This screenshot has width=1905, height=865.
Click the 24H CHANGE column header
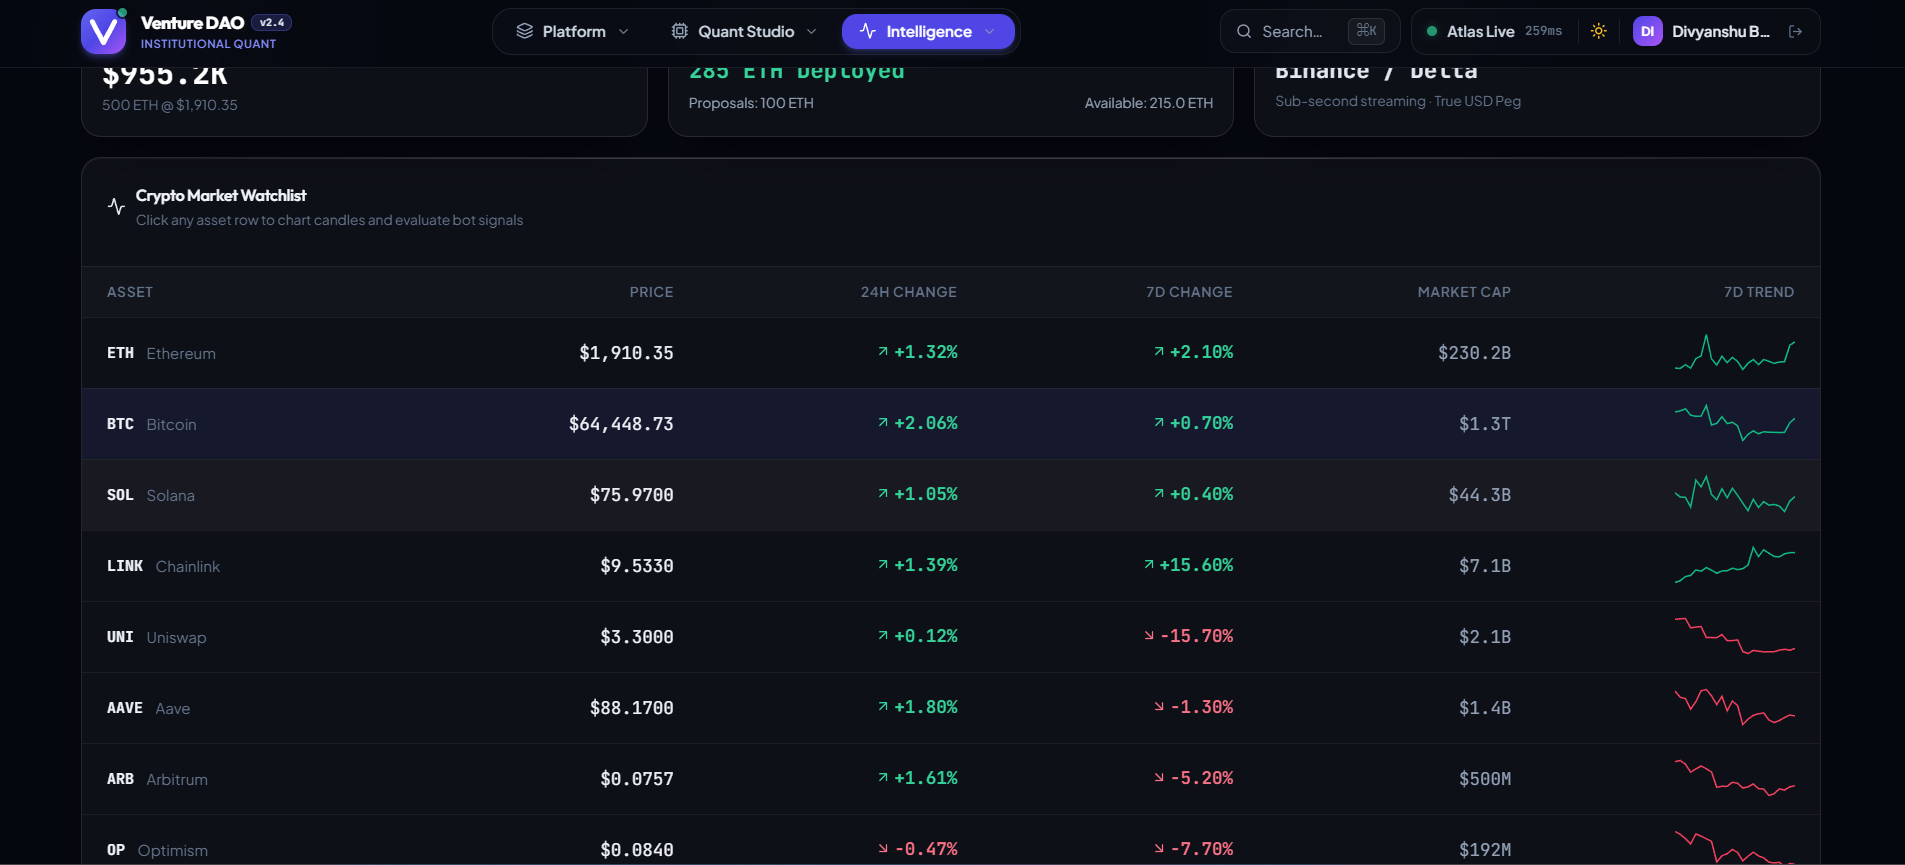[909, 292]
